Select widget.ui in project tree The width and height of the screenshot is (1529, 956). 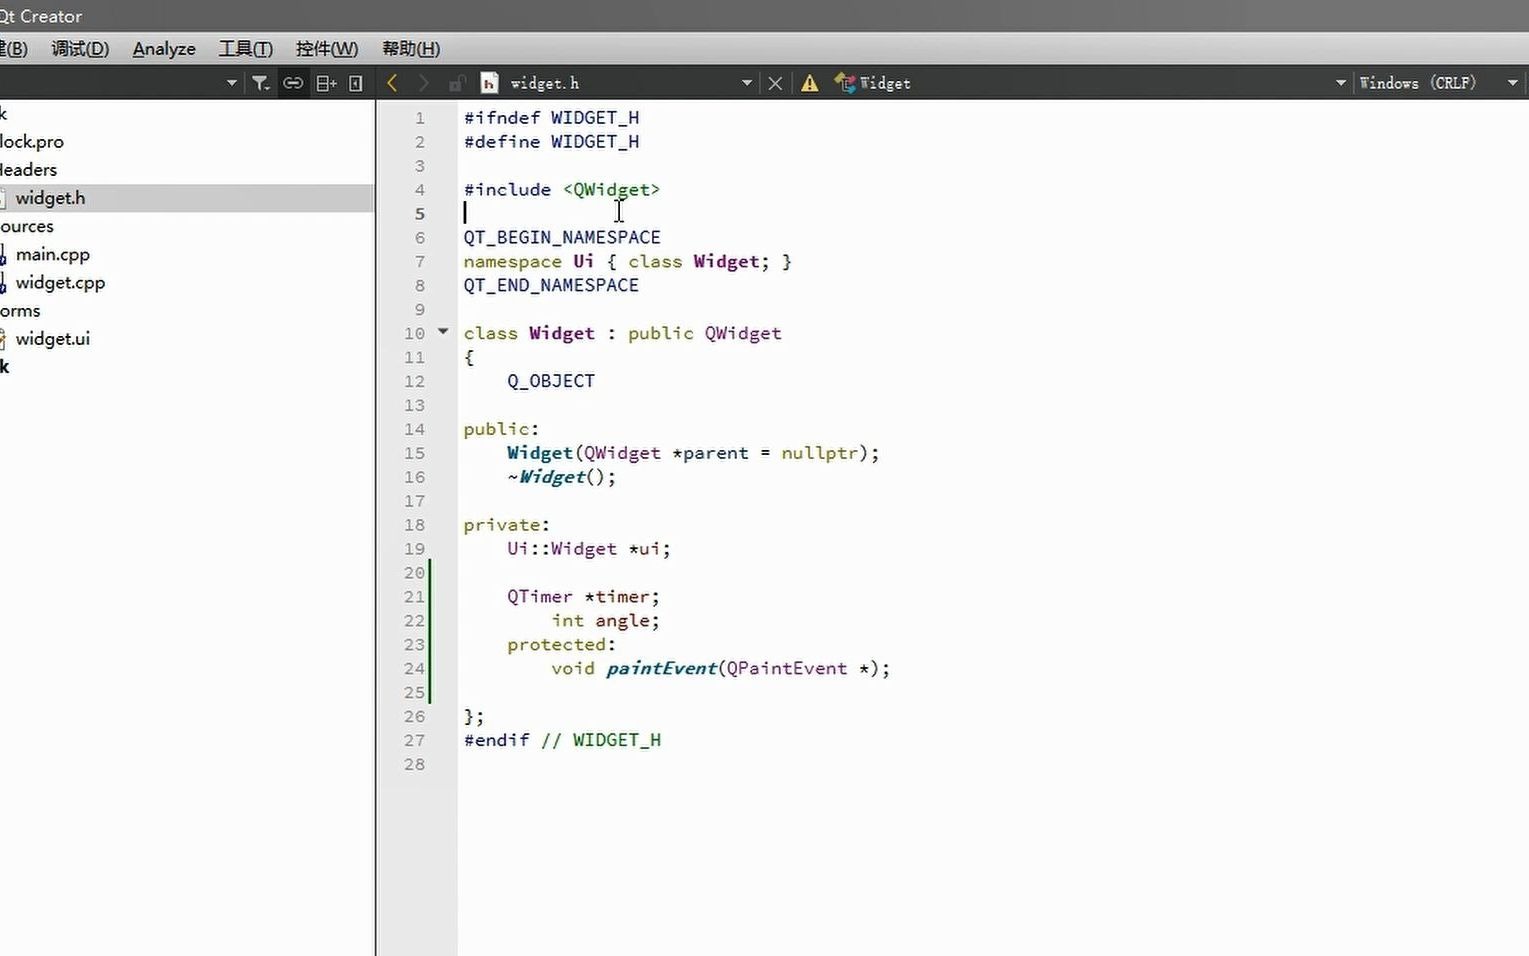(x=53, y=338)
